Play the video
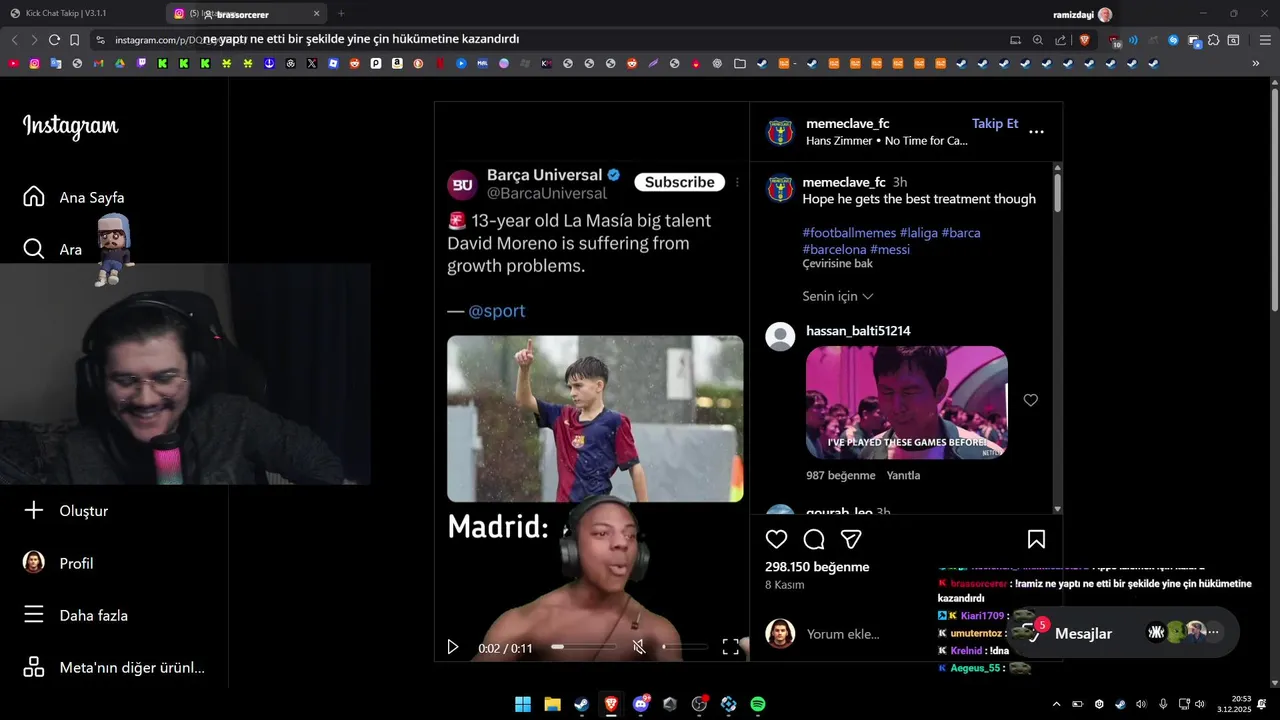 452,647
